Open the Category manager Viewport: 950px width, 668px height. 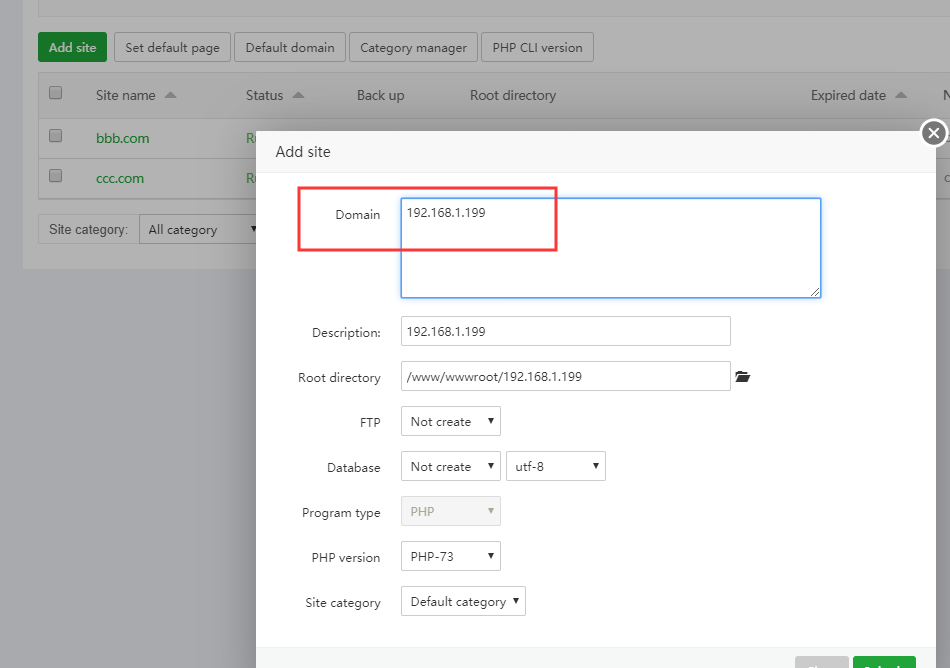(413, 47)
